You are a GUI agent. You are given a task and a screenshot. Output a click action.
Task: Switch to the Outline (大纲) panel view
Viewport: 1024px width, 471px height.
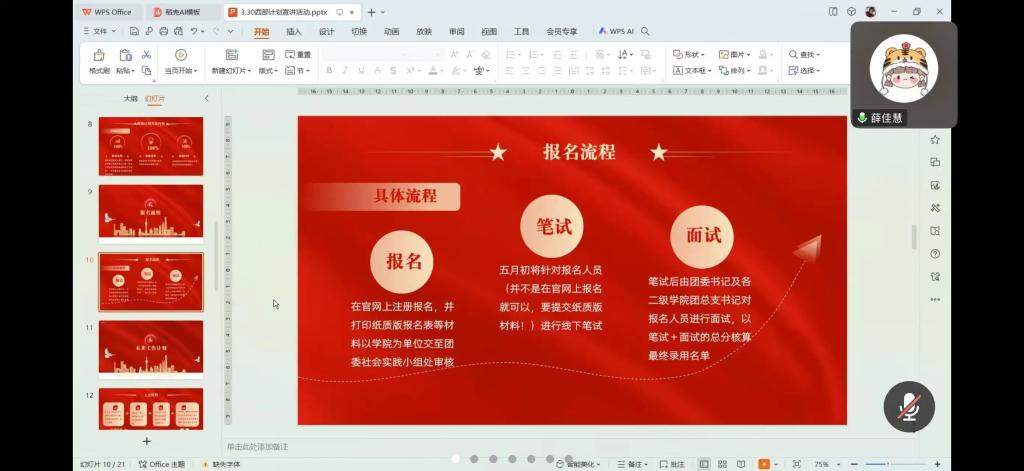coord(130,99)
